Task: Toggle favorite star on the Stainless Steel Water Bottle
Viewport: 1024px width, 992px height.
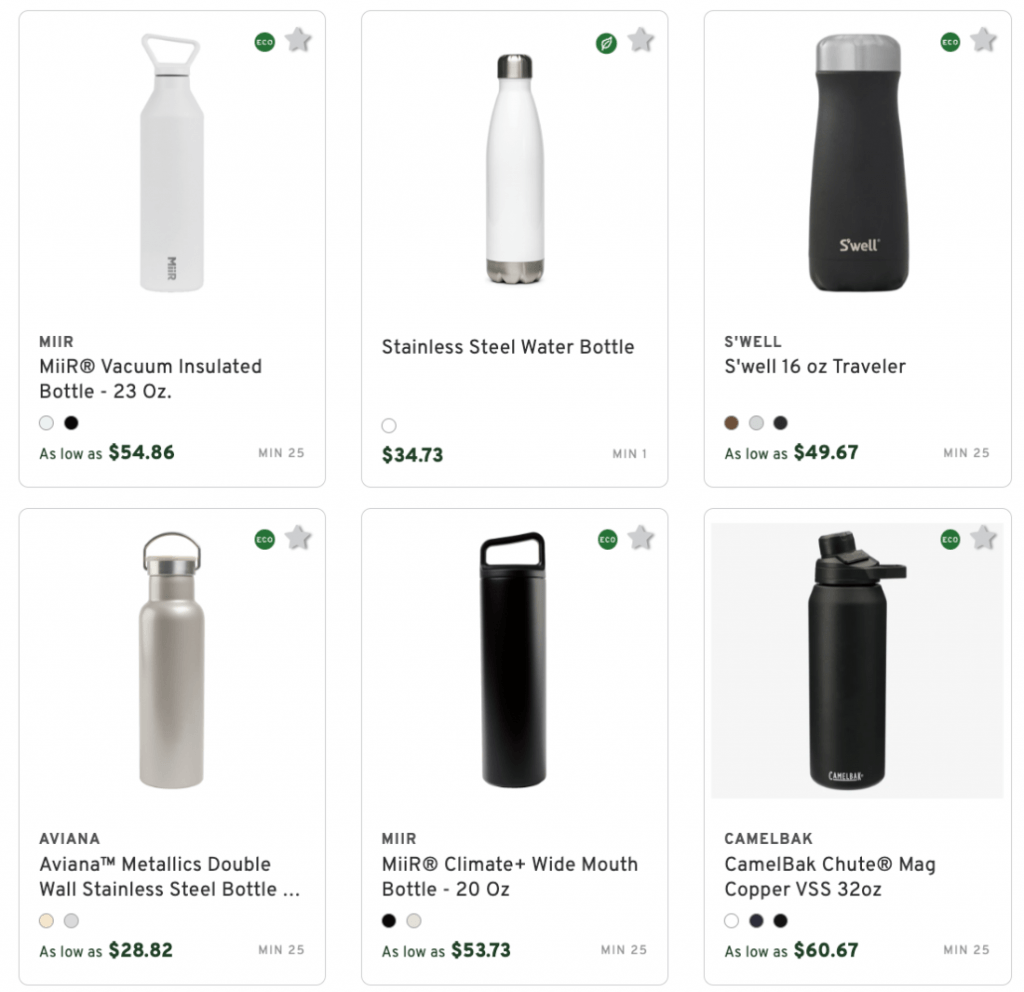Action: click(641, 42)
